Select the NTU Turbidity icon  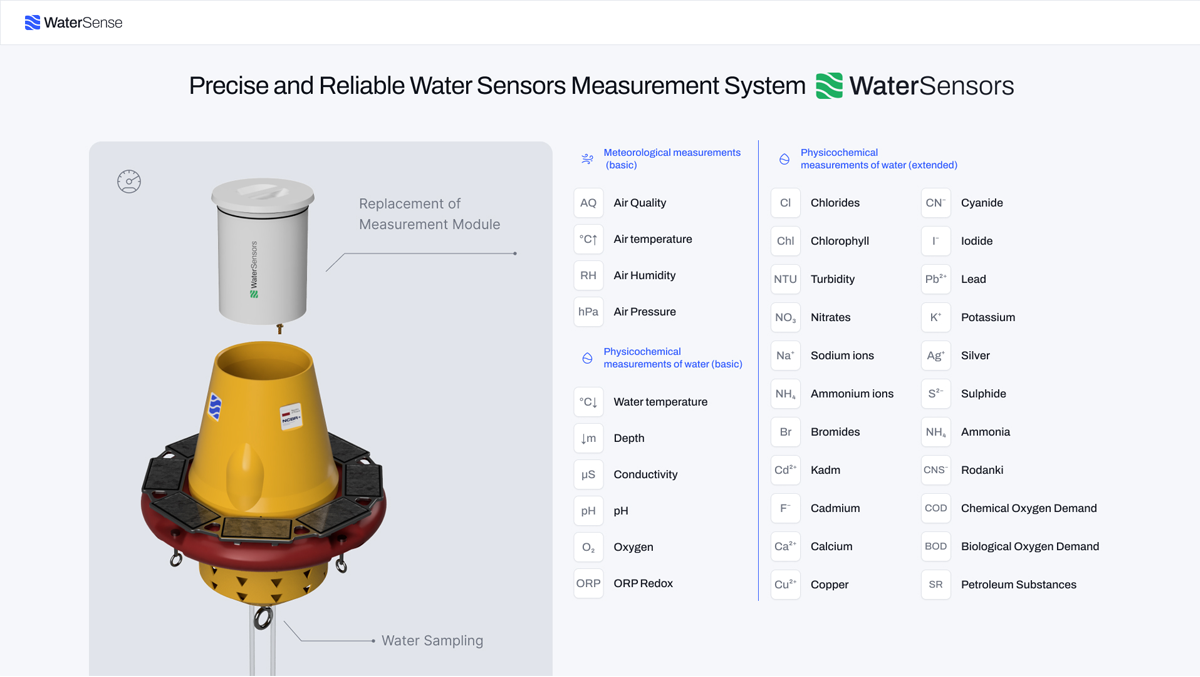[785, 279]
